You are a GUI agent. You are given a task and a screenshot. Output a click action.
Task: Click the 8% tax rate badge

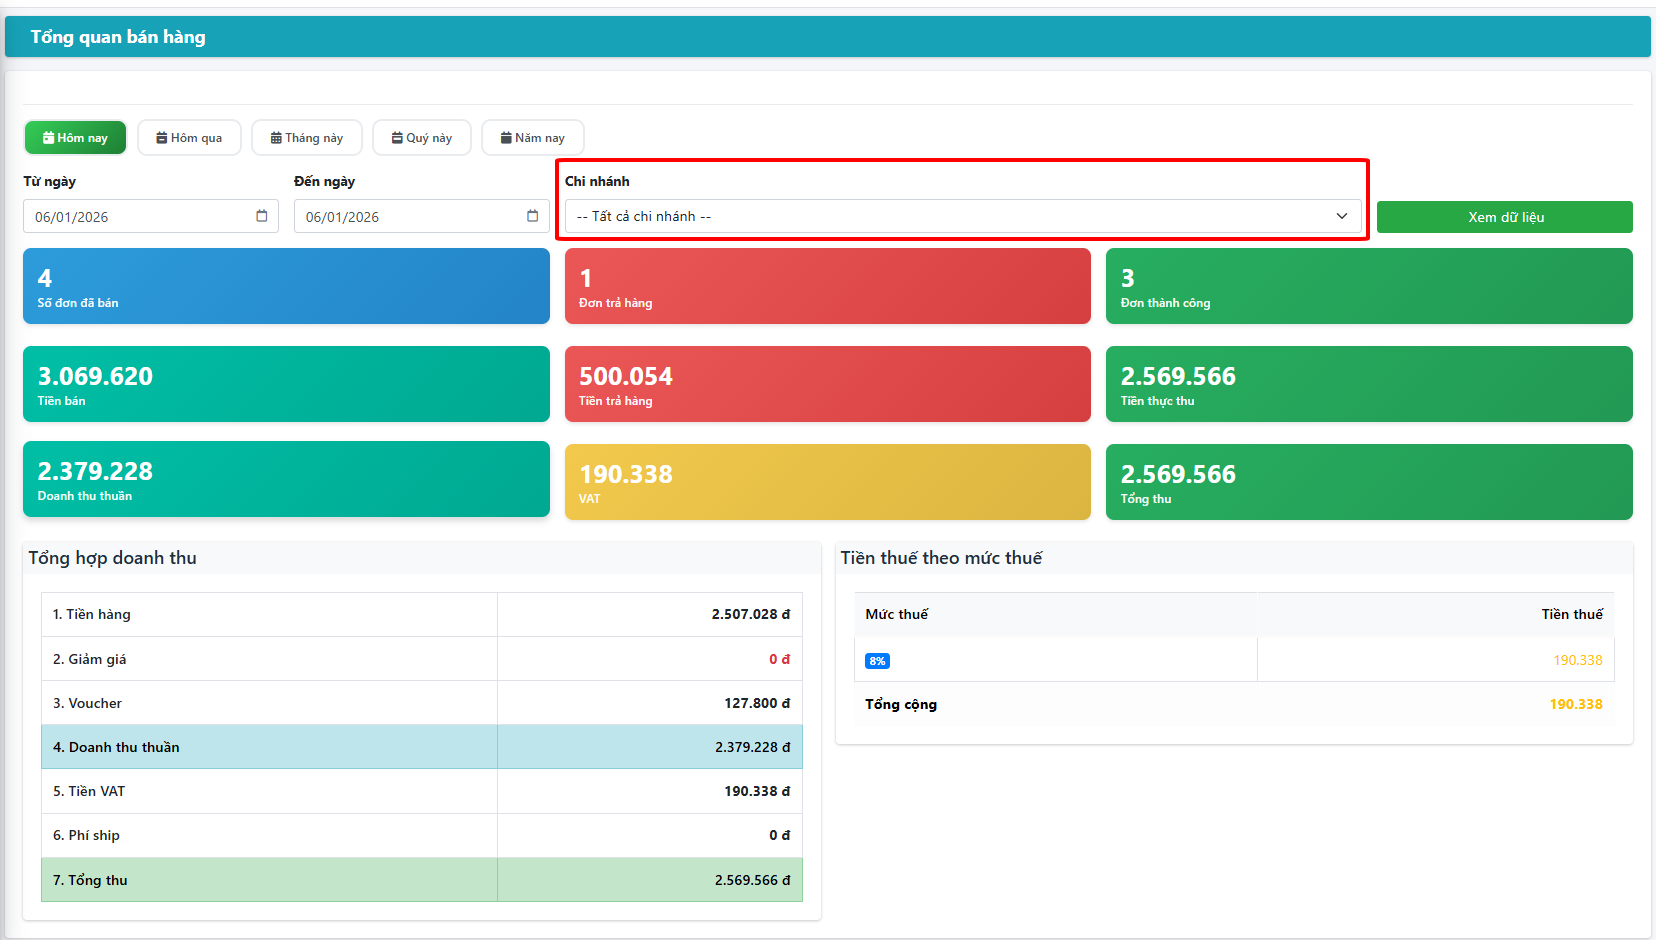pyautogui.click(x=877, y=661)
